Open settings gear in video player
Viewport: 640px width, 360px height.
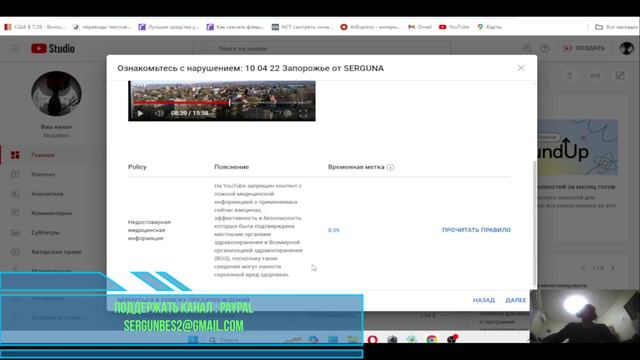tap(287, 113)
